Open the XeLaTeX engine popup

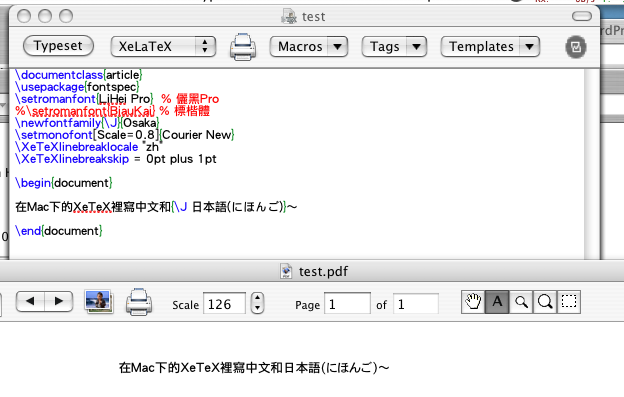(163, 47)
